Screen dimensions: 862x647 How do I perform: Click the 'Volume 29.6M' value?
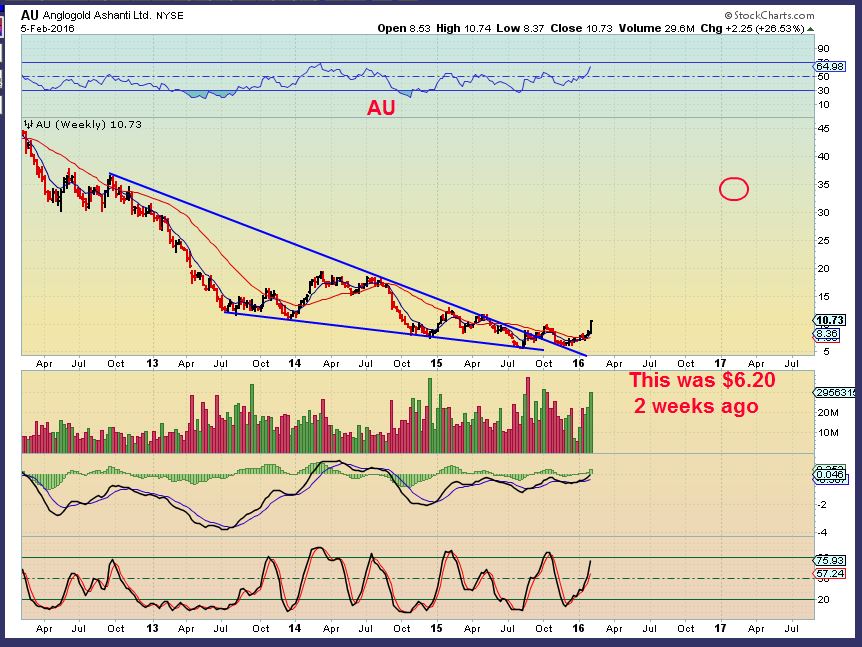coord(656,28)
